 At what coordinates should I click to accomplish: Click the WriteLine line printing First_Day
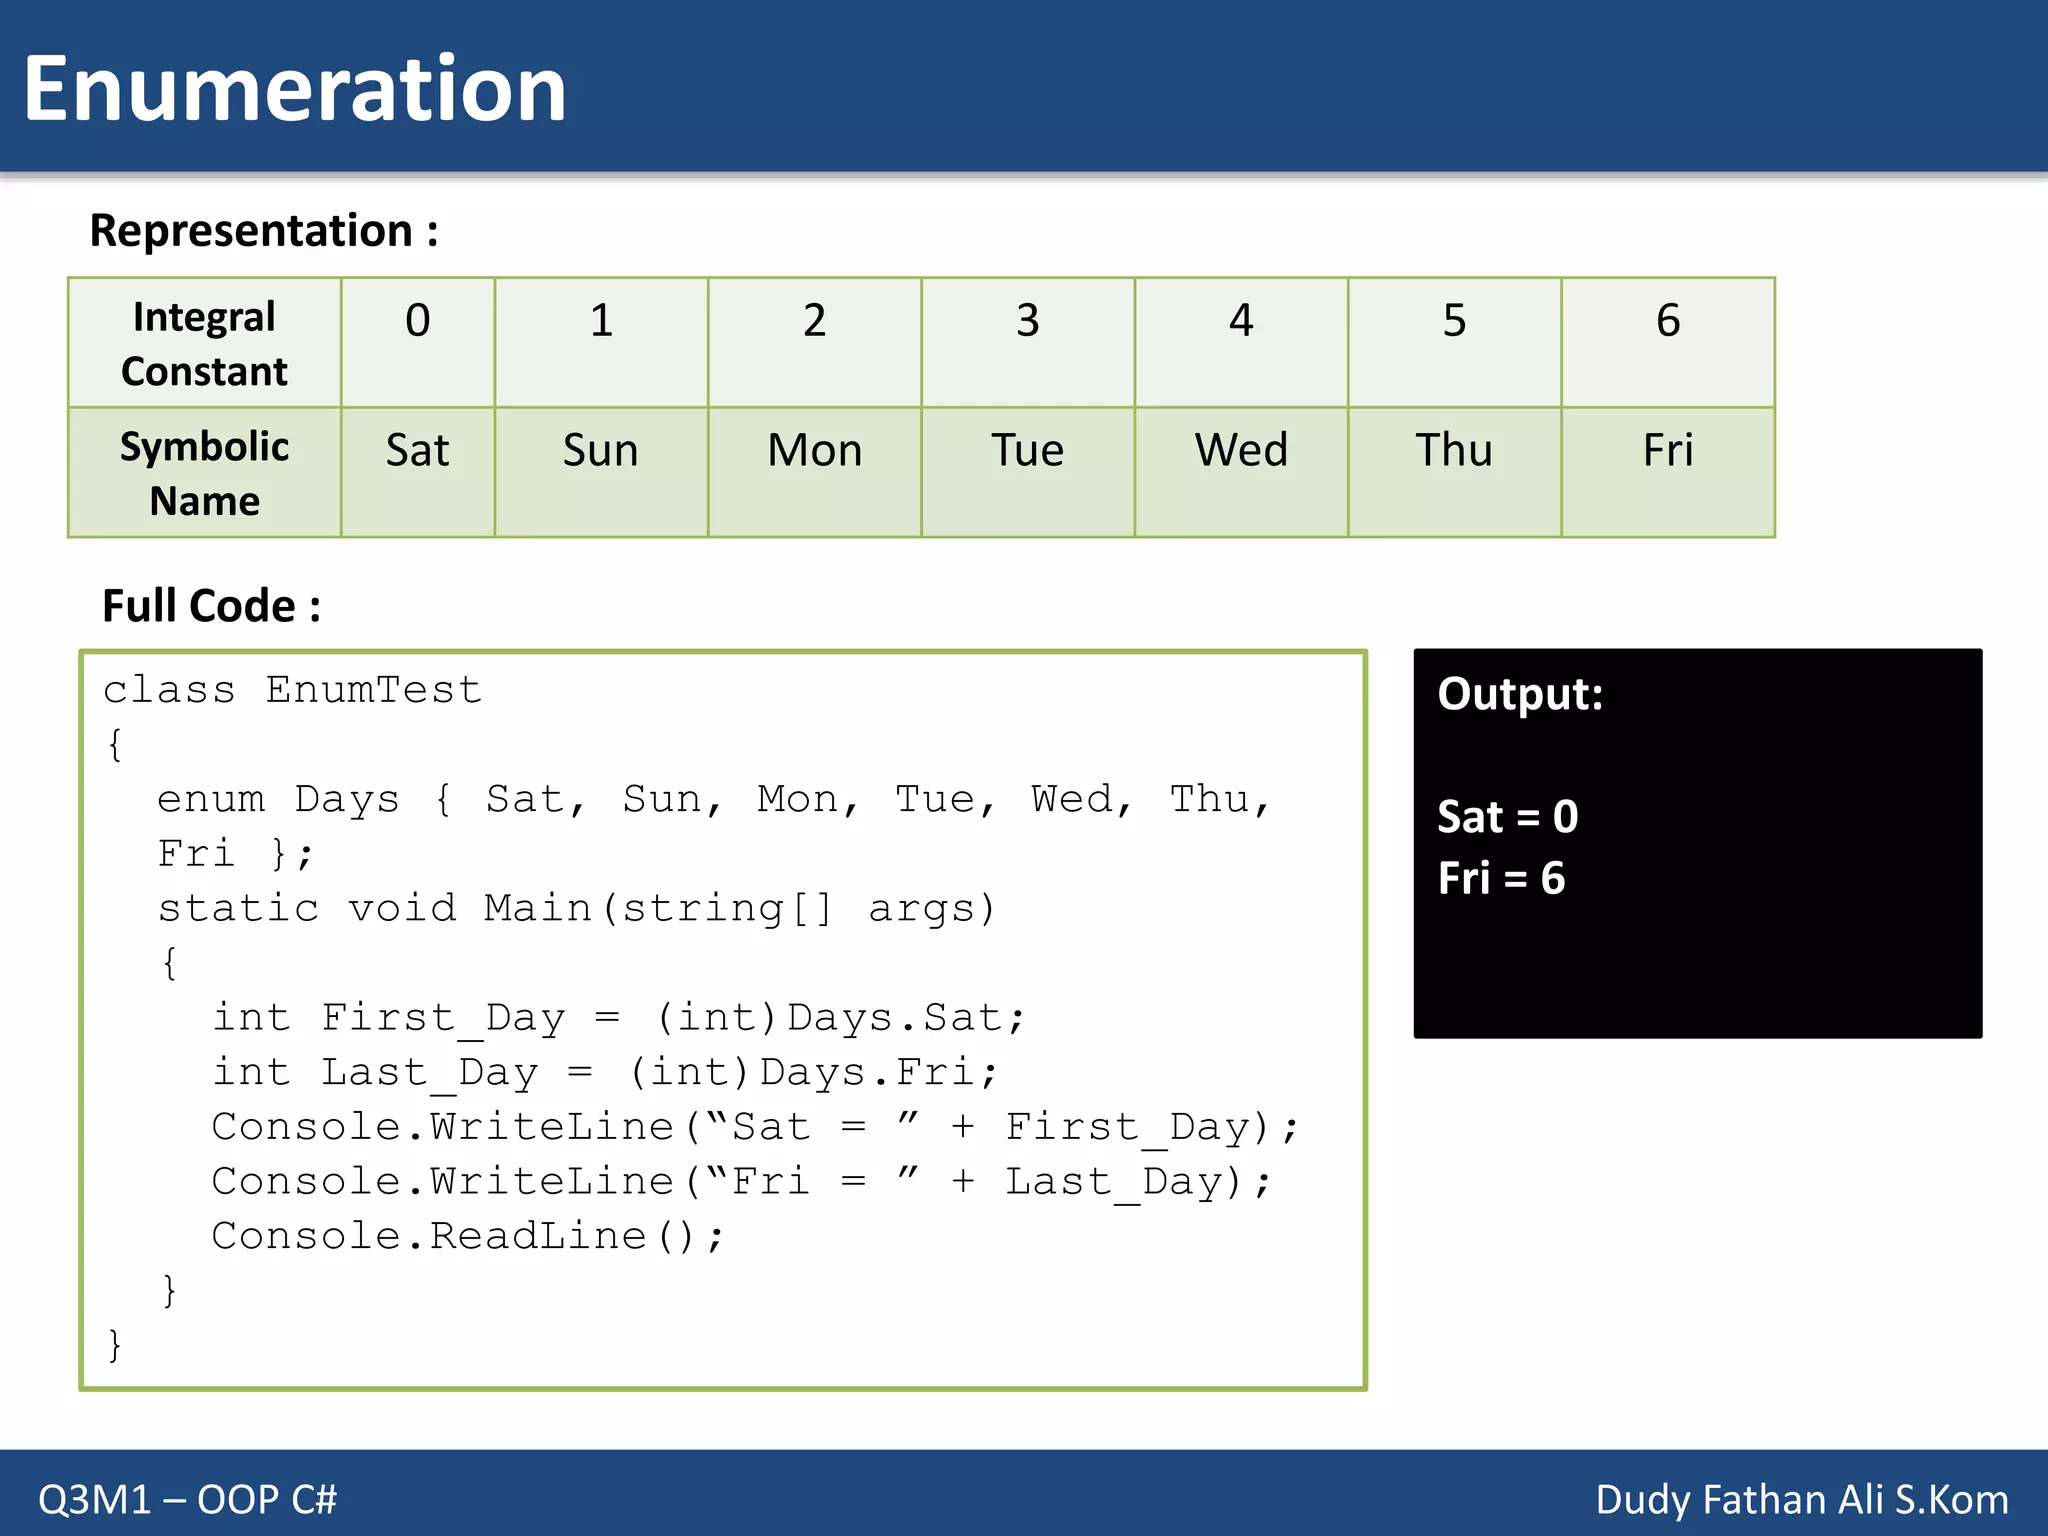click(x=755, y=1127)
